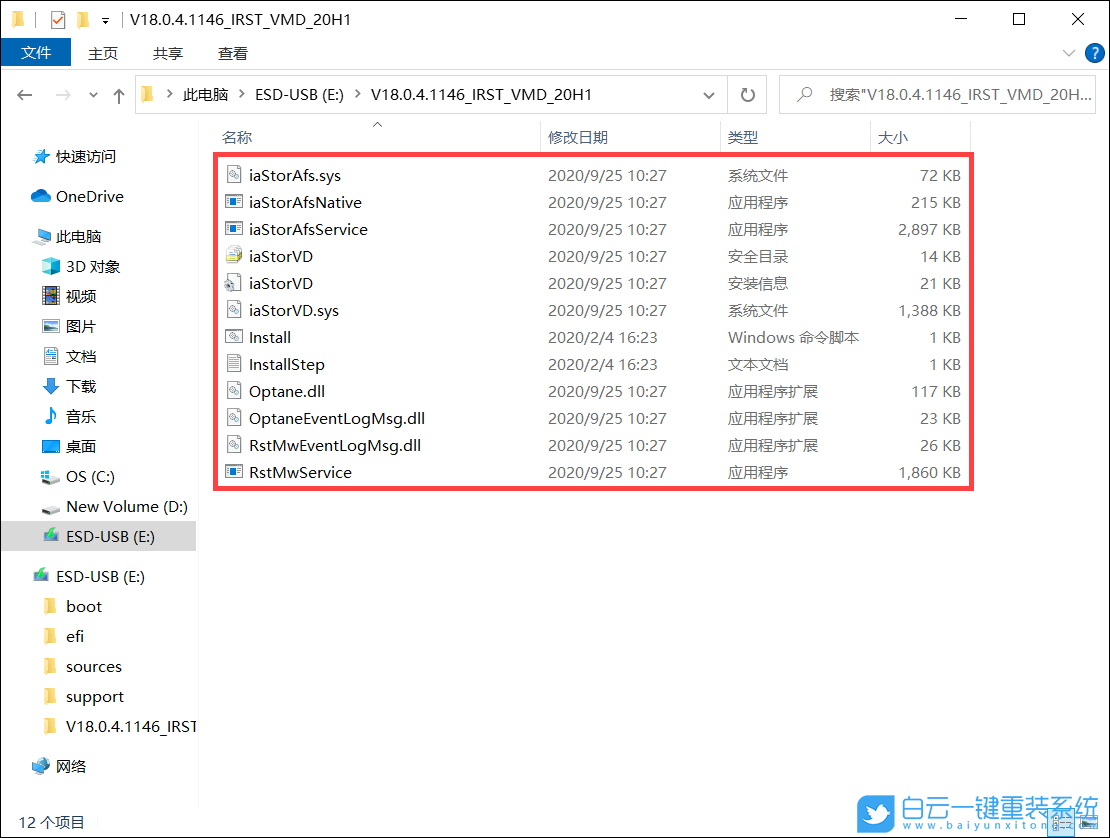This screenshot has height=838, width=1110.
Task: Open the 文件 (File) menu
Action: tap(36, 53)
